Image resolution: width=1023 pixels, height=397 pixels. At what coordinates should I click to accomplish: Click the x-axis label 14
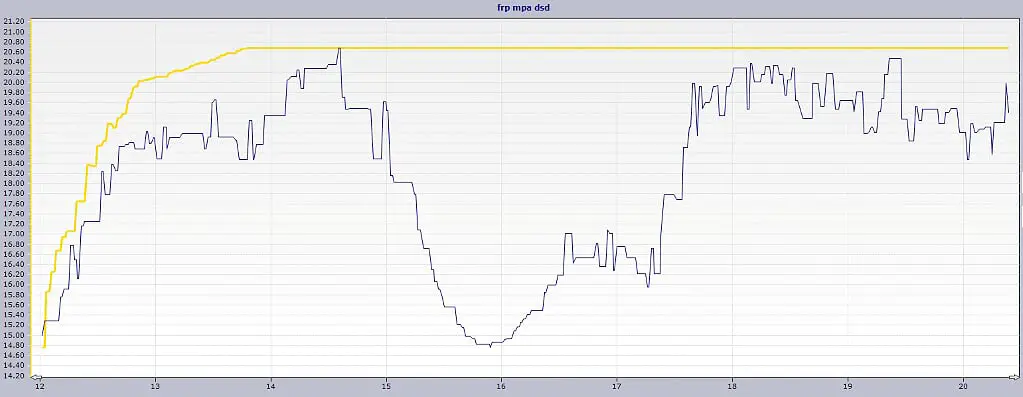(271, 387)
